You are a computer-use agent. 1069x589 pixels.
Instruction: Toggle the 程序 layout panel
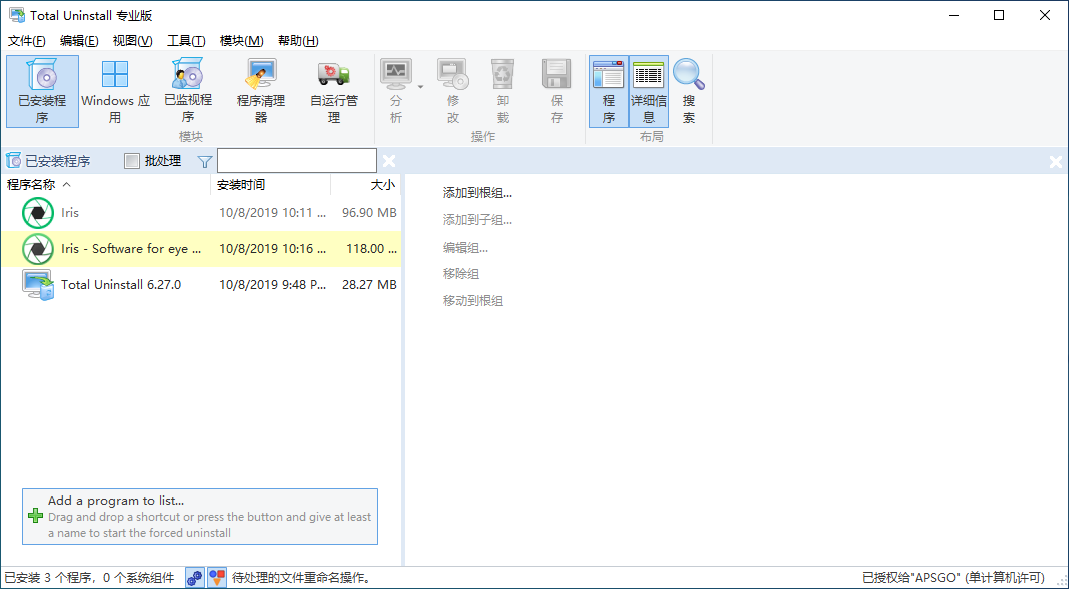609,91
